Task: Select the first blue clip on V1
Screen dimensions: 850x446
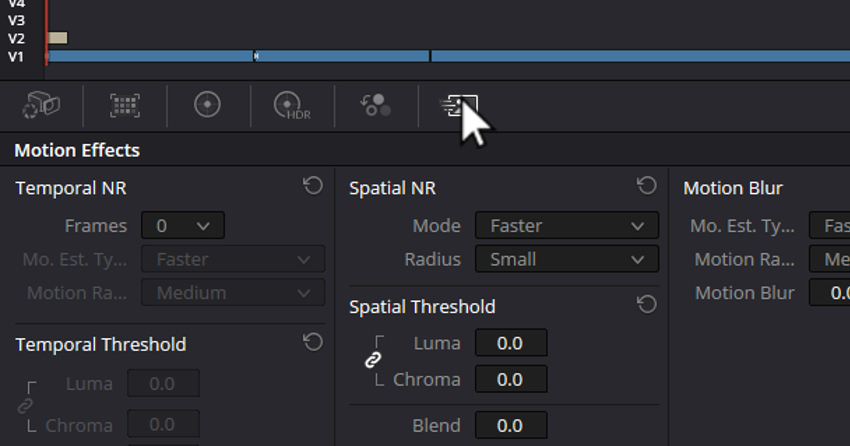Action: (x=151, y=56)
